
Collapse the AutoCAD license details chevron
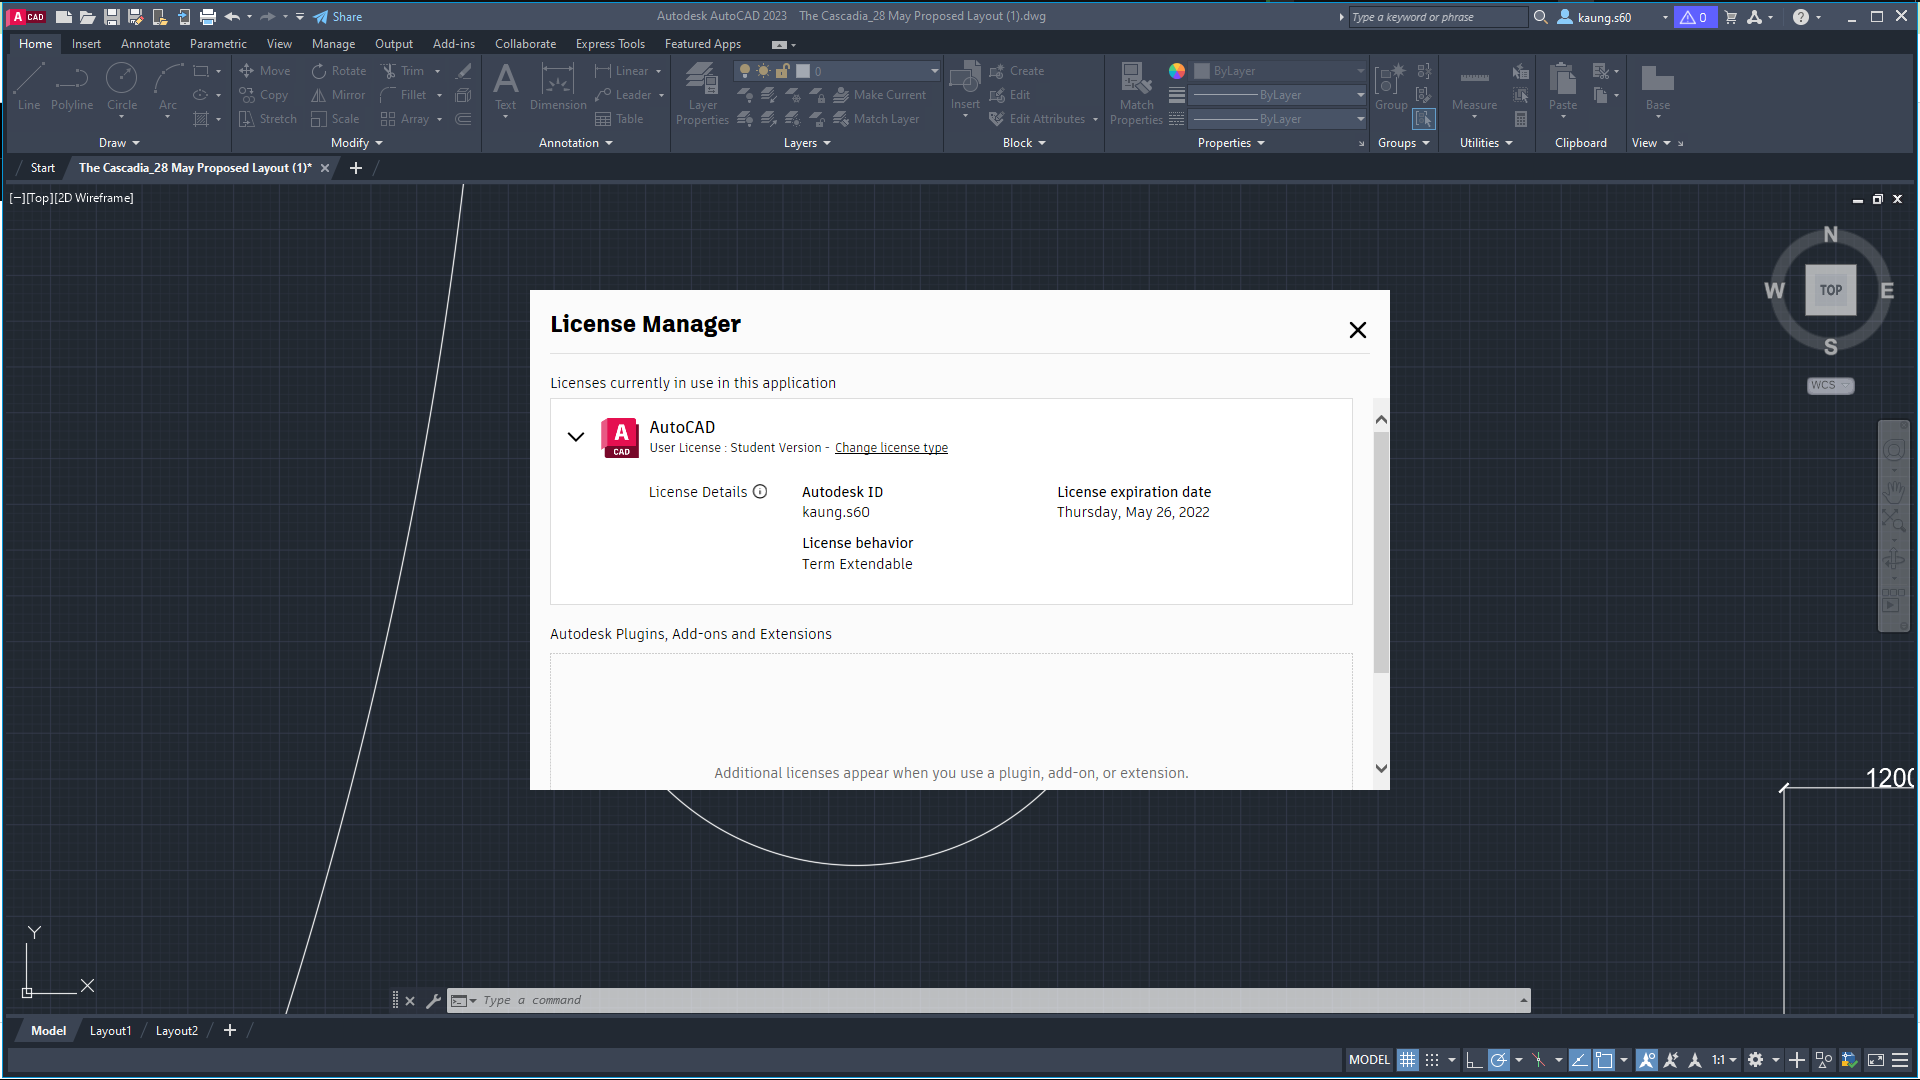tap(576, 436)
